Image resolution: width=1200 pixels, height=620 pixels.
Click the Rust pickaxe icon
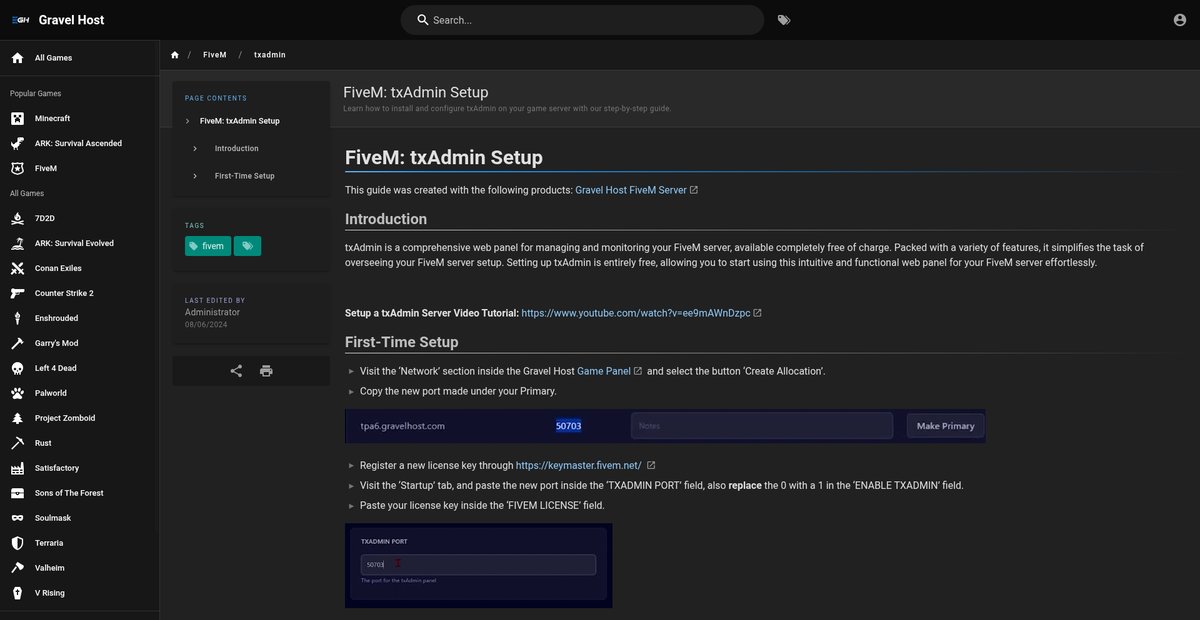[17, 443]
